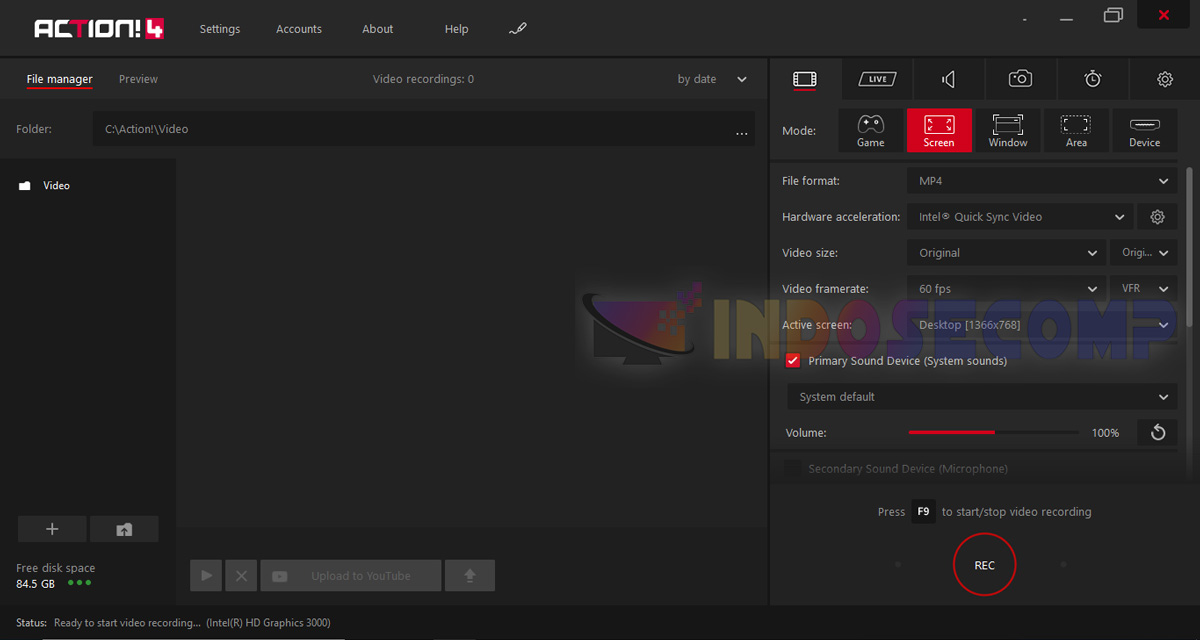This screenshot has width=1200, height=640.
Task: Delete recording with the X button
Action: [x=241, y=576]
